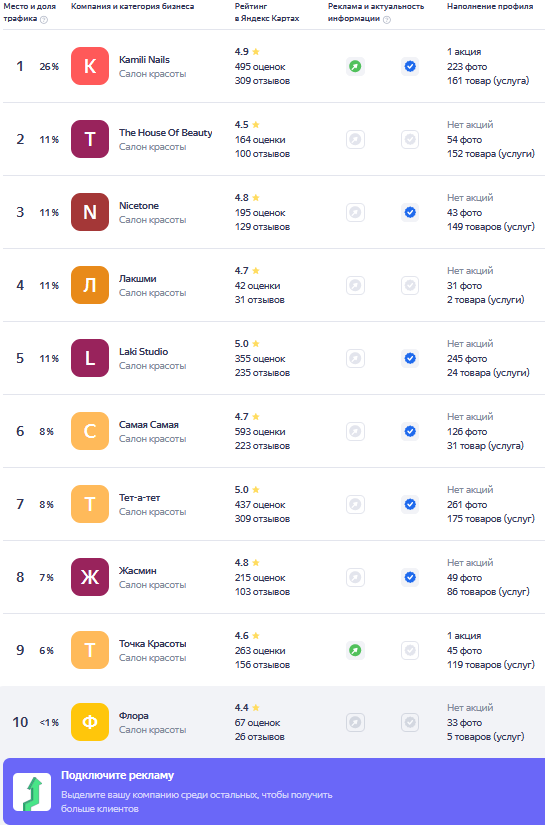Click the red K avatar of Kamili Nails
Image resolution: width=545 pixels, height=825 pixels.
90,66
